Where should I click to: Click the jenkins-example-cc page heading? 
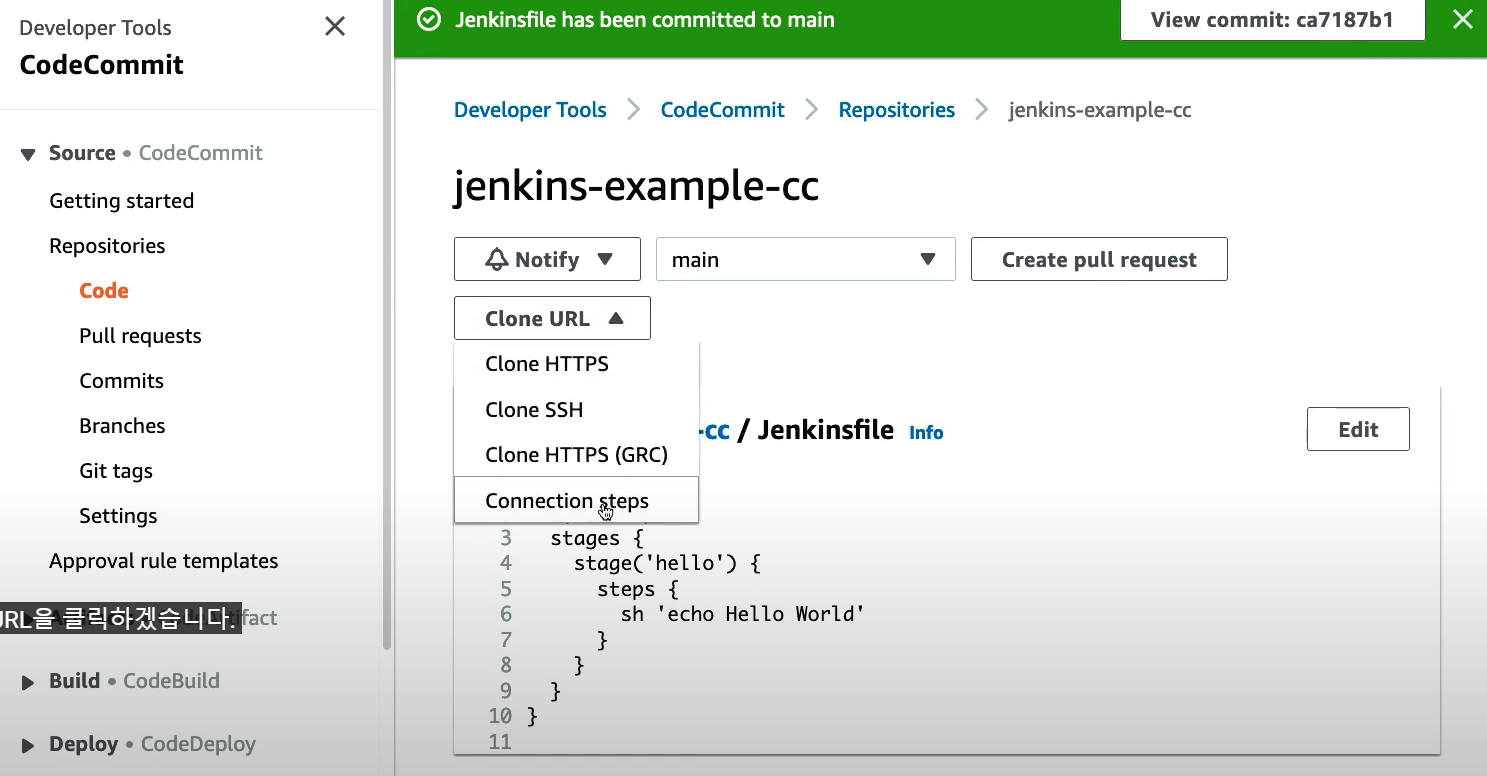tap(636, 187)
